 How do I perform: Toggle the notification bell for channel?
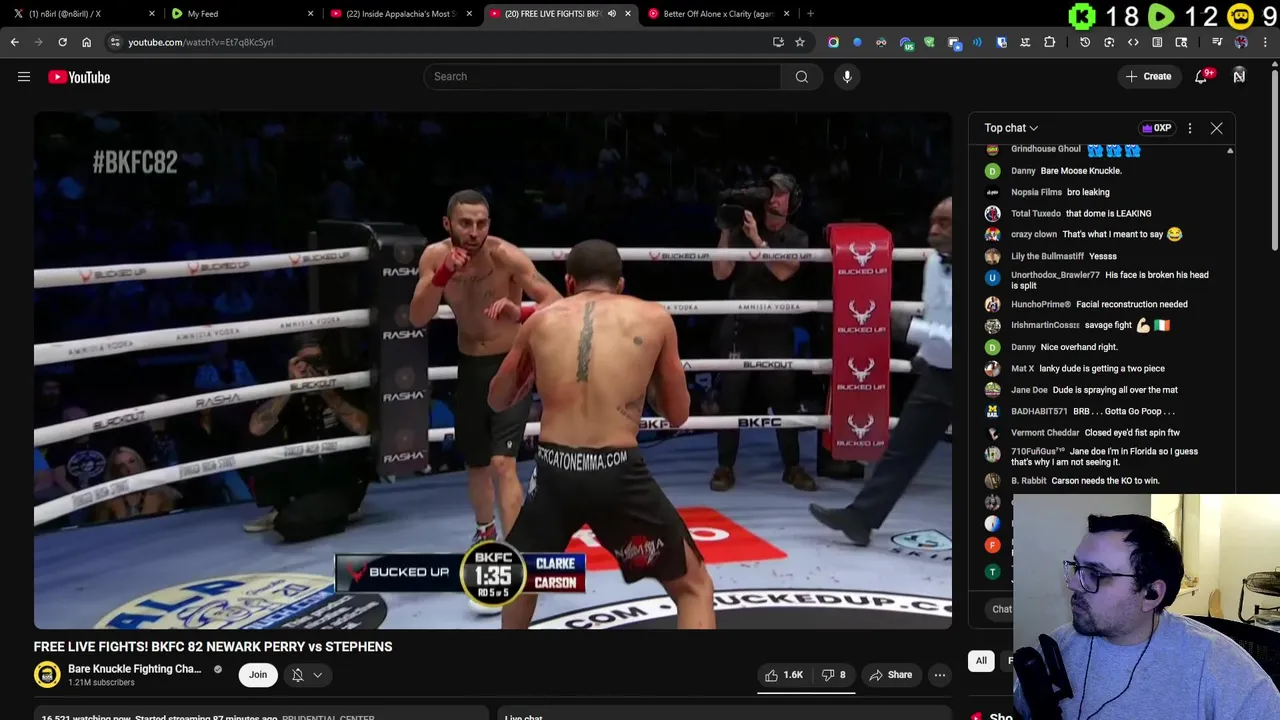tap(297, 675)
